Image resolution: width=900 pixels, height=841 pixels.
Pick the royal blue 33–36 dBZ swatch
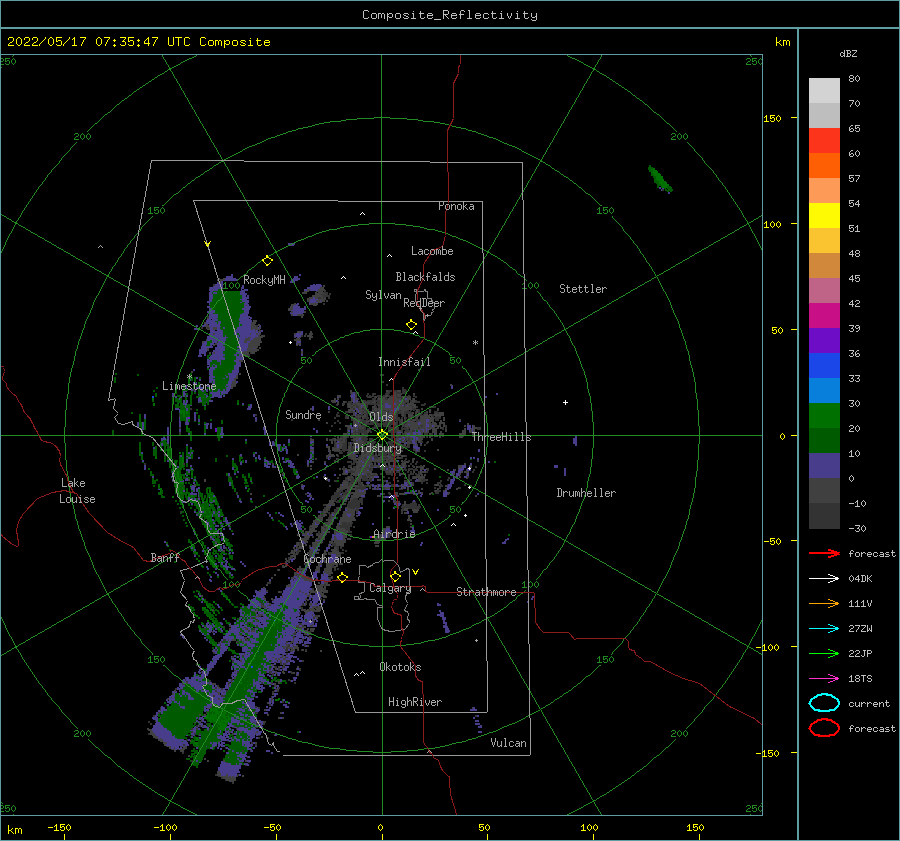coord(824,366)
